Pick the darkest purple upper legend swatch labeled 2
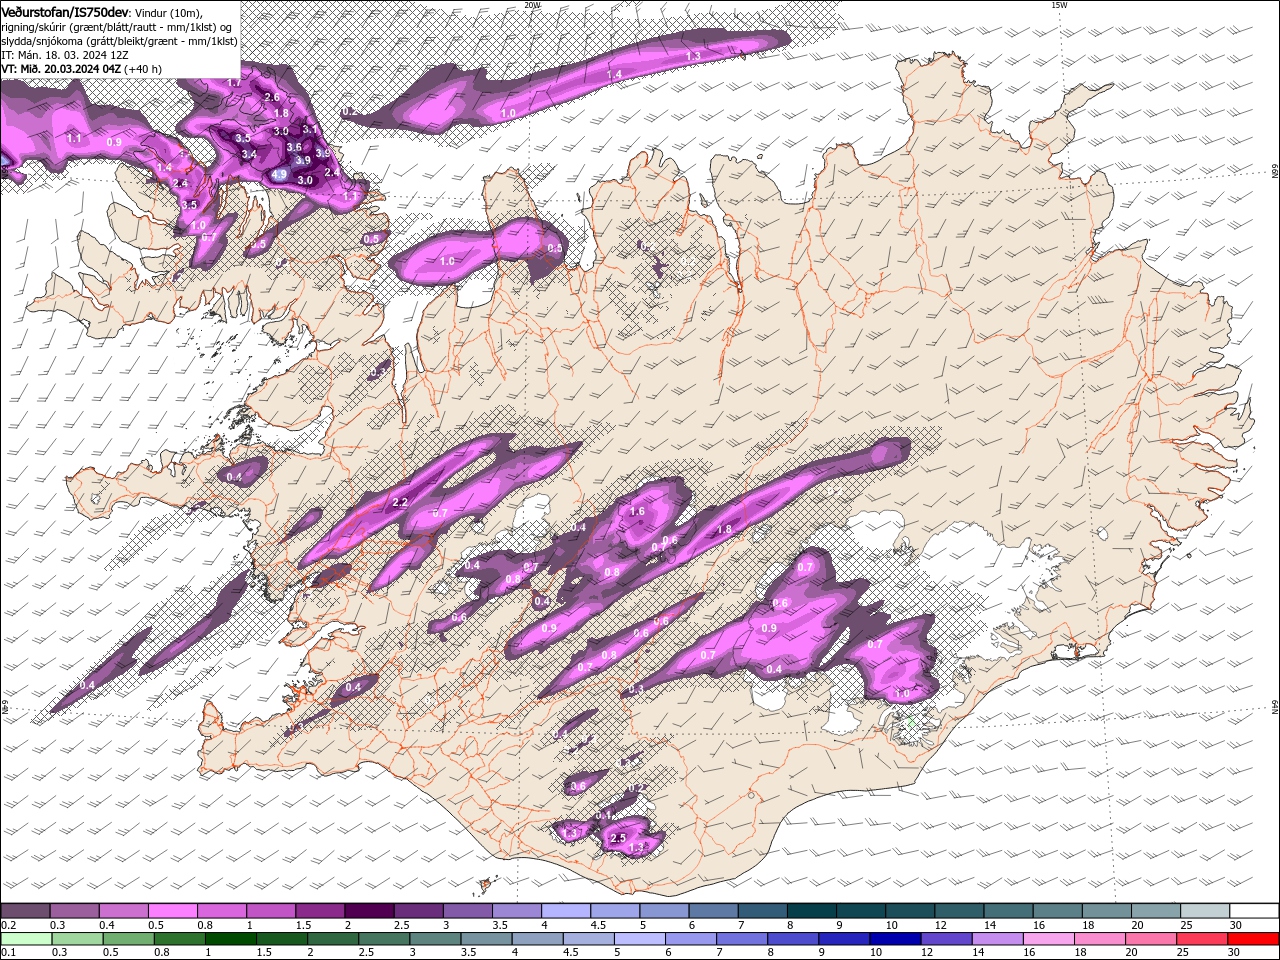Image resolution: width=1280 pixels, height=960 pixels. 370,911
